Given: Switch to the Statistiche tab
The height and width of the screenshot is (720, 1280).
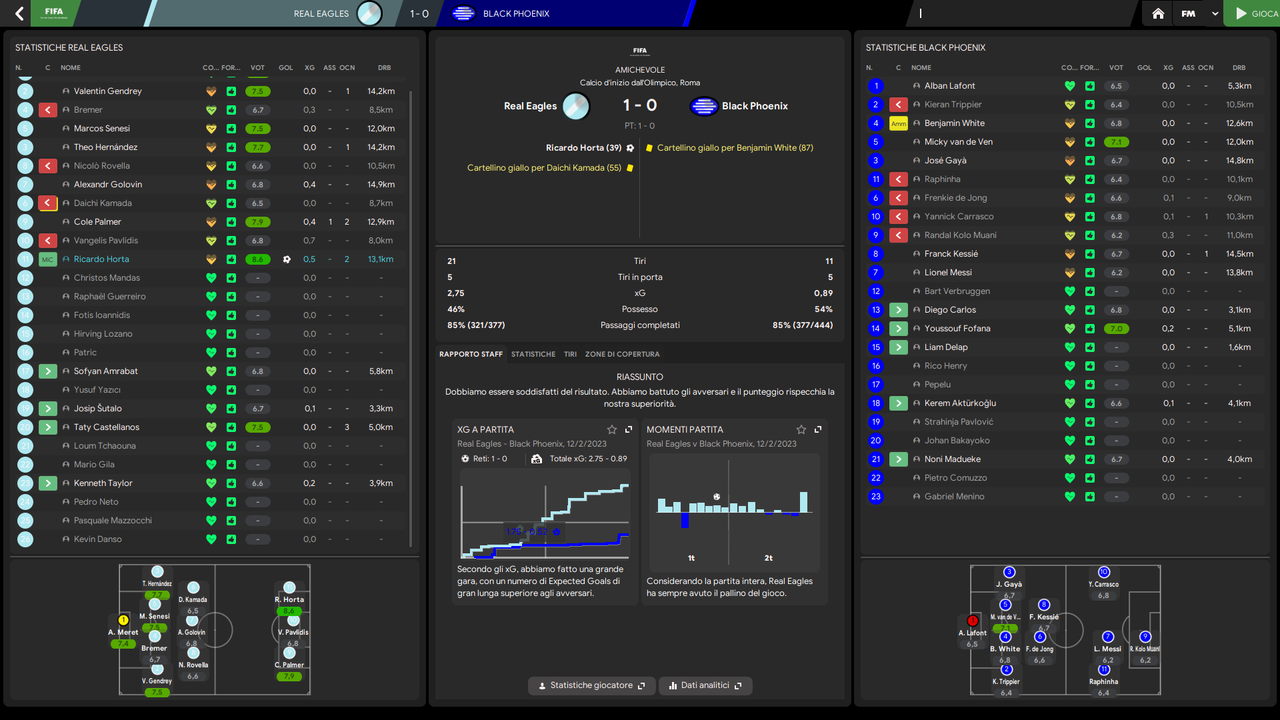Looking at the screenshot, I should click(x=533, y=354).
